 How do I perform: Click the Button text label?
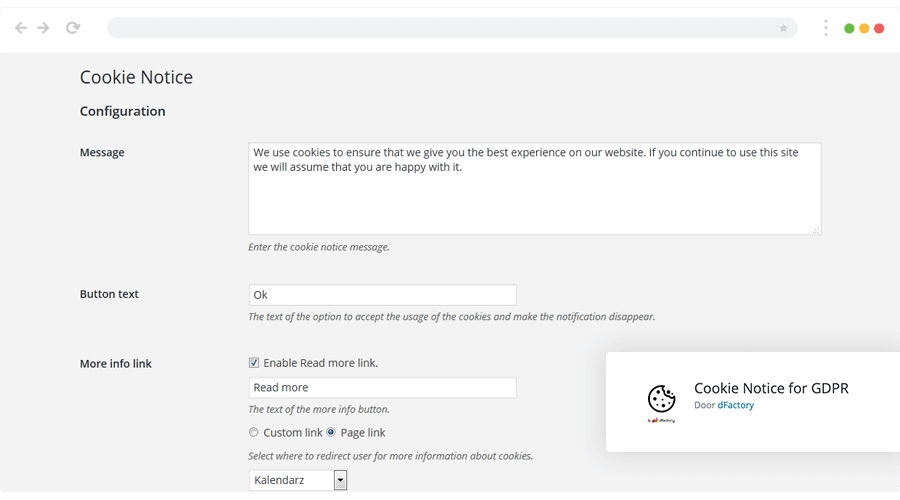109,294
